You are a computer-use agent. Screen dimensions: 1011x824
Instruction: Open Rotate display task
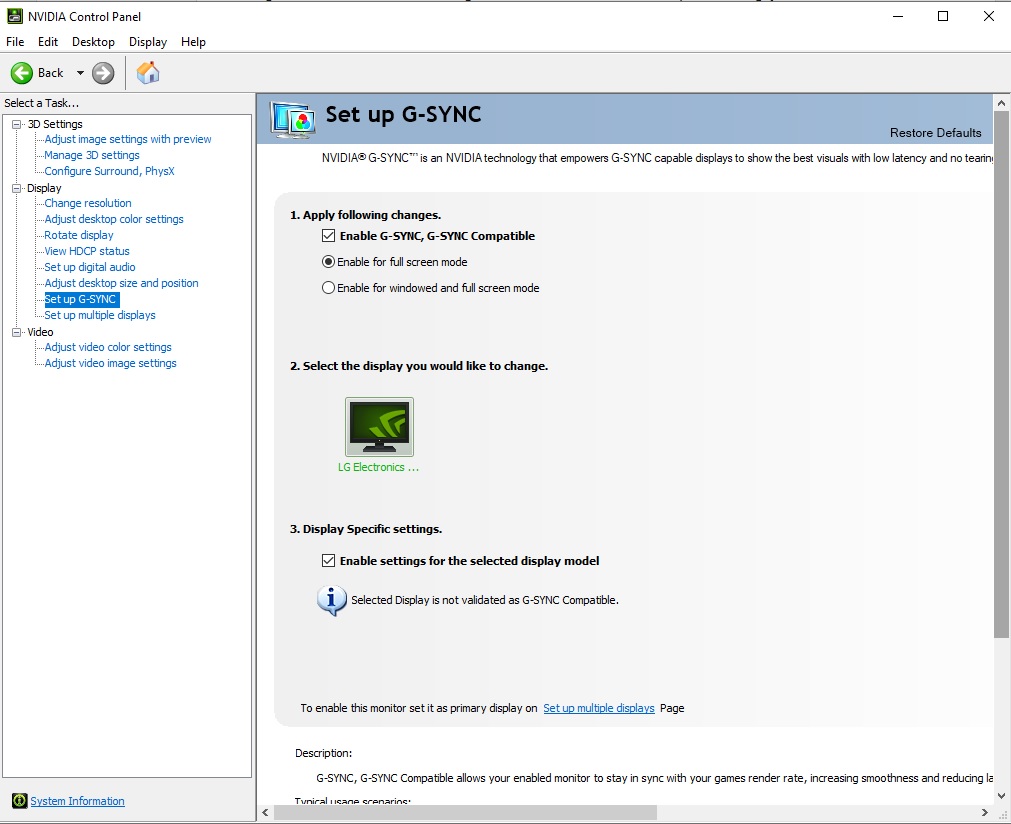pos(79,235)
